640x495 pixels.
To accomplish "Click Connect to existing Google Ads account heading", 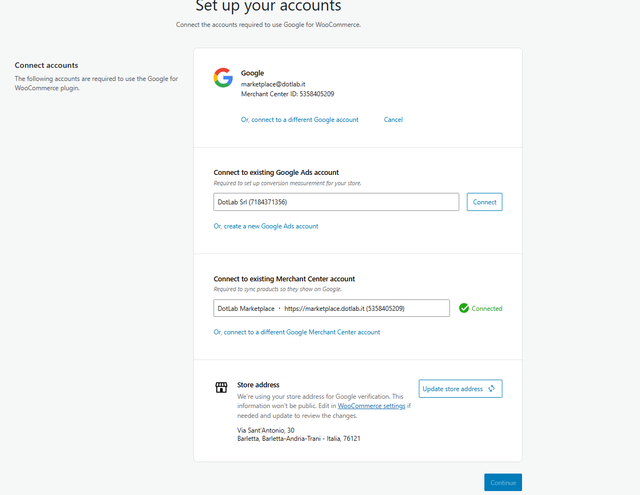I will coord(276,173).
